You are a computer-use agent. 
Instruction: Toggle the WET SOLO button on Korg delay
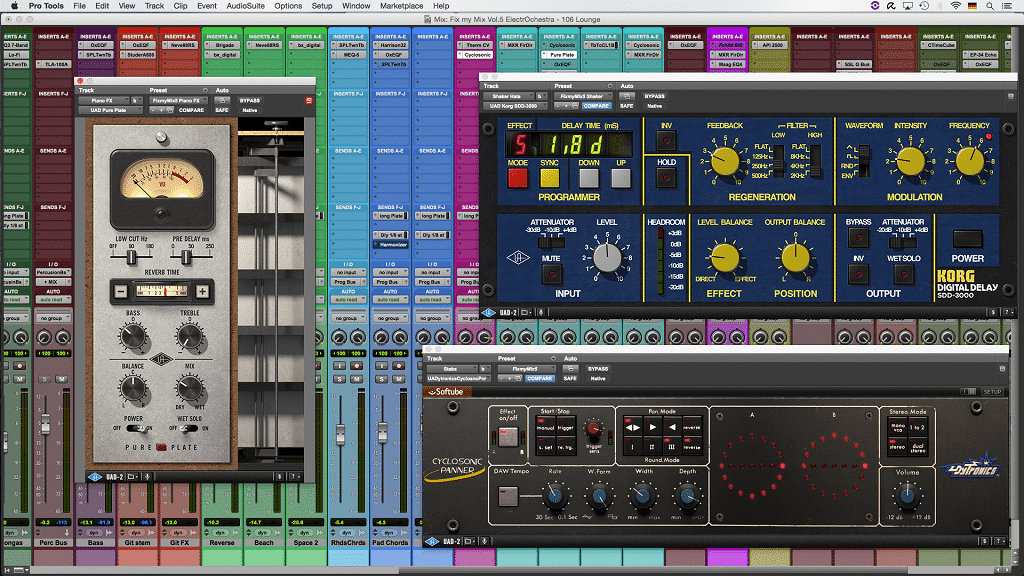904,274
